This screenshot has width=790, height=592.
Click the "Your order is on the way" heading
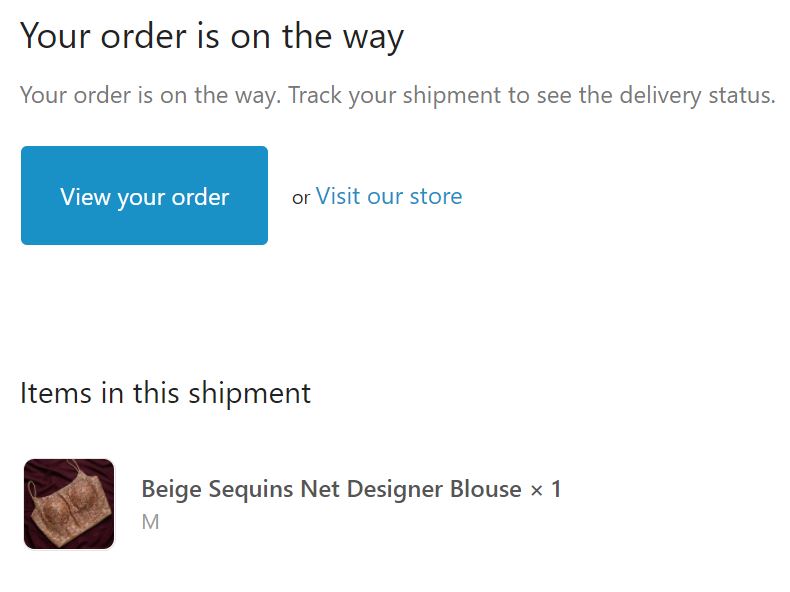tap(212, 37)
